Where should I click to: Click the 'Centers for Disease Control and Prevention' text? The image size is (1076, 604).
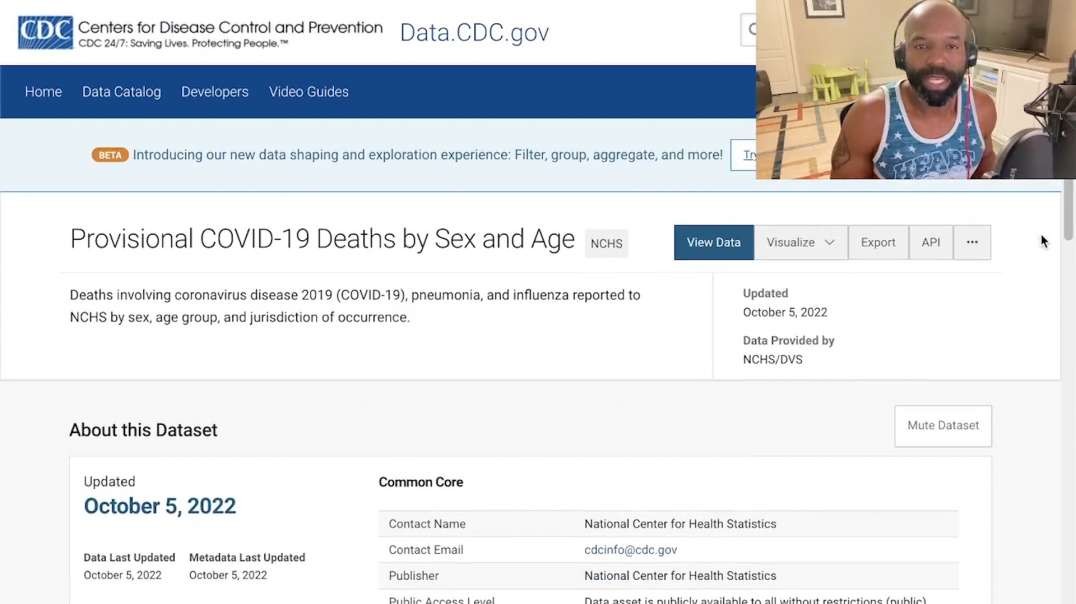[x=230, y=27]
